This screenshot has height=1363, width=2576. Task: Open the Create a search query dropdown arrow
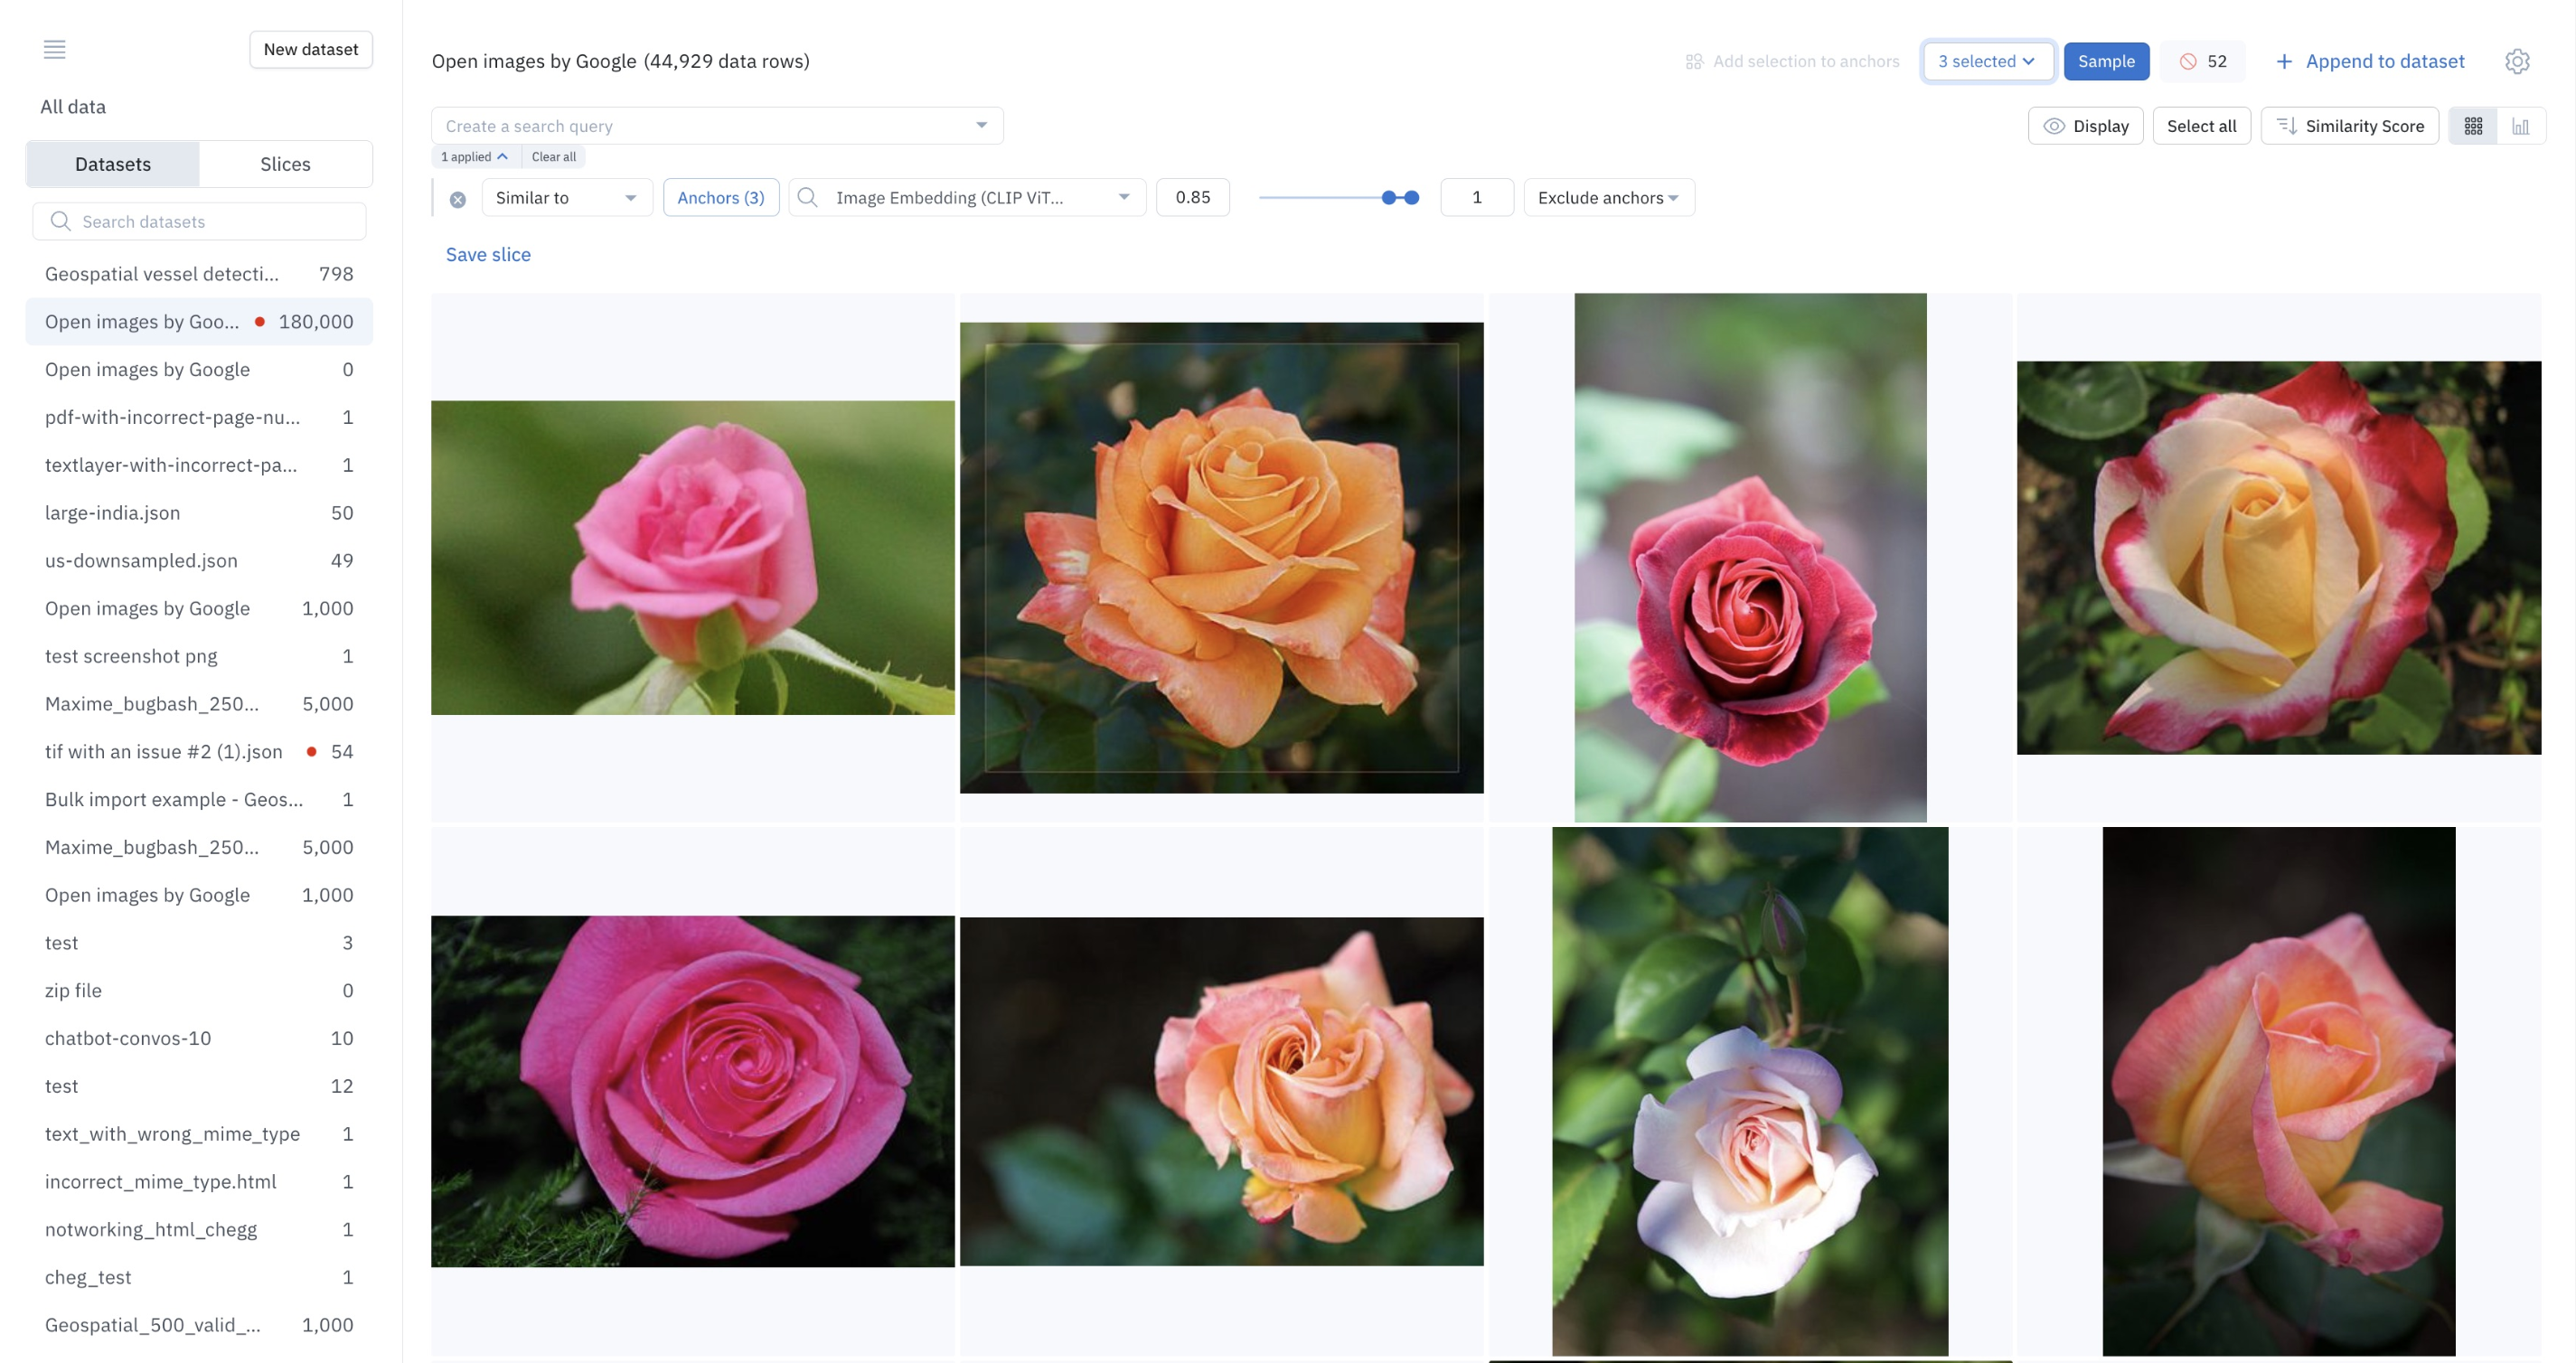[x=981, y=125]
